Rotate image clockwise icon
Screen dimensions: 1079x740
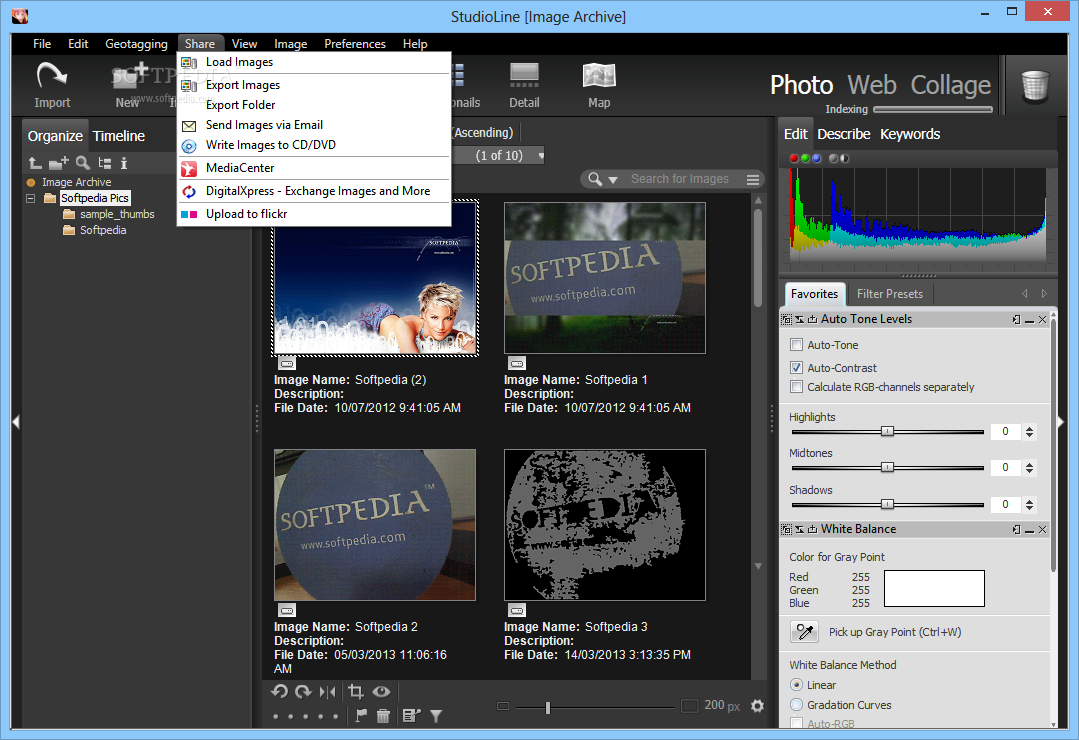pyautogui.click(x=303, y=691)
